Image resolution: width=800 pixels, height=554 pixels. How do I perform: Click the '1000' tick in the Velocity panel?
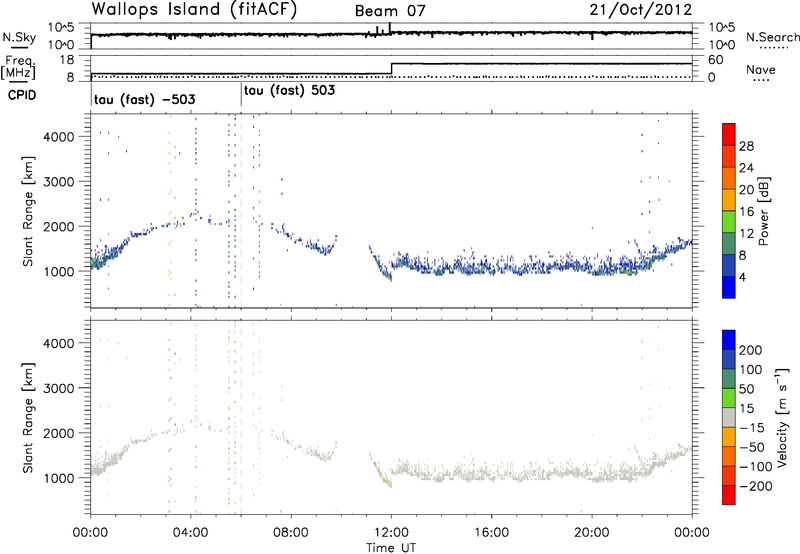tap(59, 478)
